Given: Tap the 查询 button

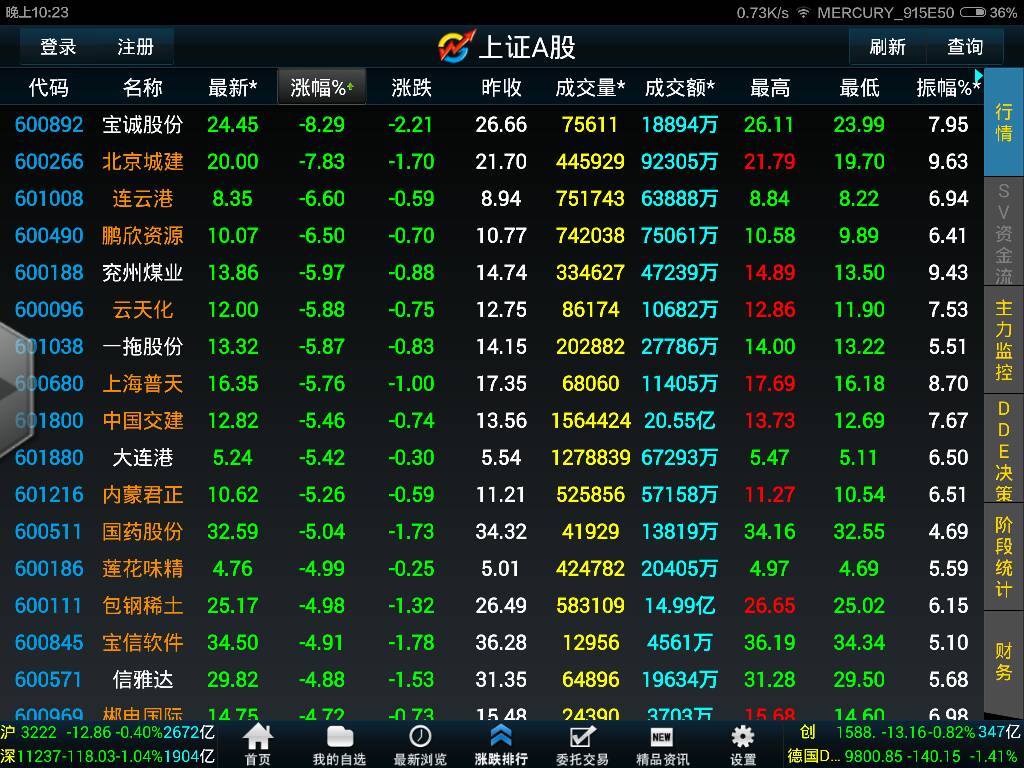Looking at the screenshot, I should point(965,47).
